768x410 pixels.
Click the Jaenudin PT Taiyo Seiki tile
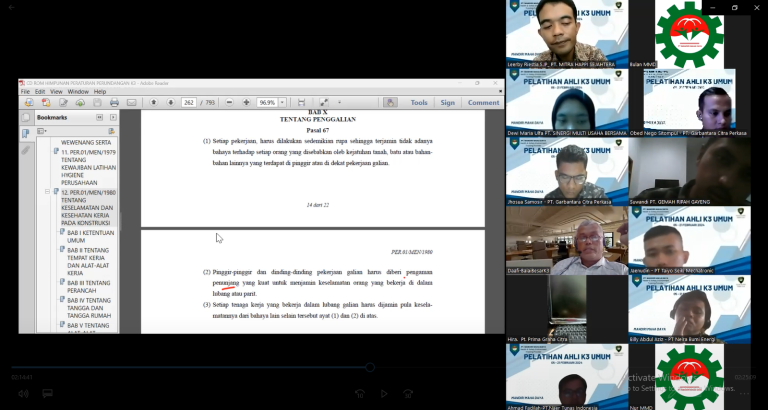coord(690,240)
